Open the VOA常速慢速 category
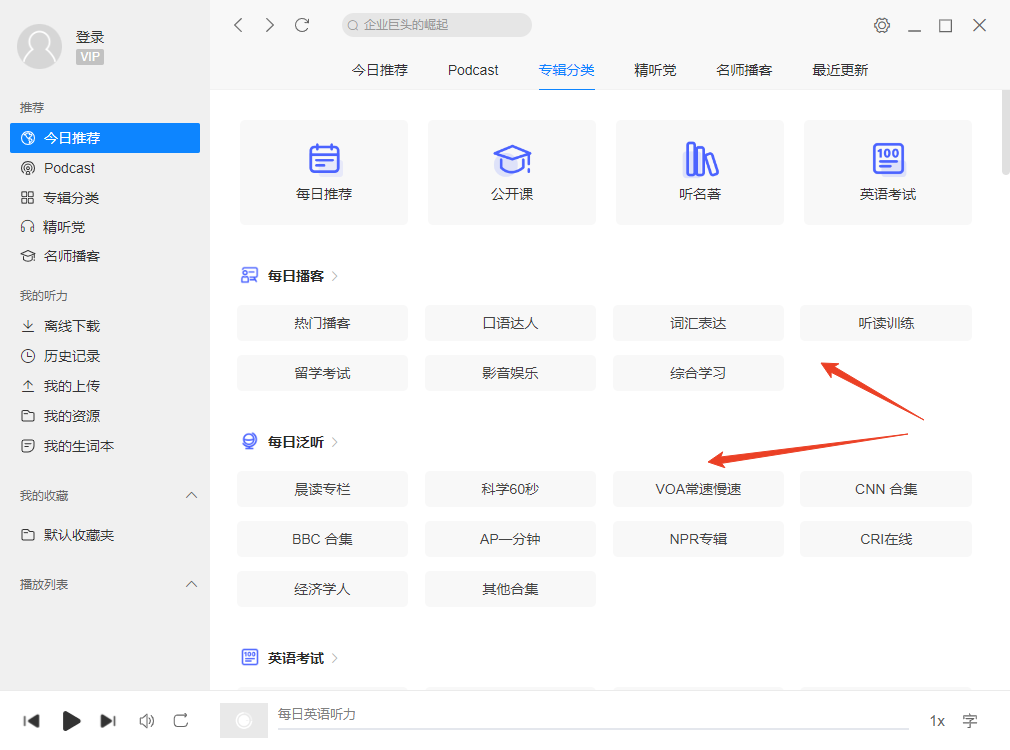This screenshot has height=750, width=1010. click(x=698, y=489)
